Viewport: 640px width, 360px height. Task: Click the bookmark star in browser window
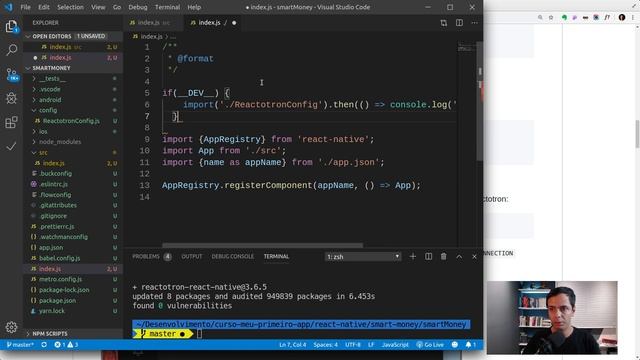coord(551,18)
